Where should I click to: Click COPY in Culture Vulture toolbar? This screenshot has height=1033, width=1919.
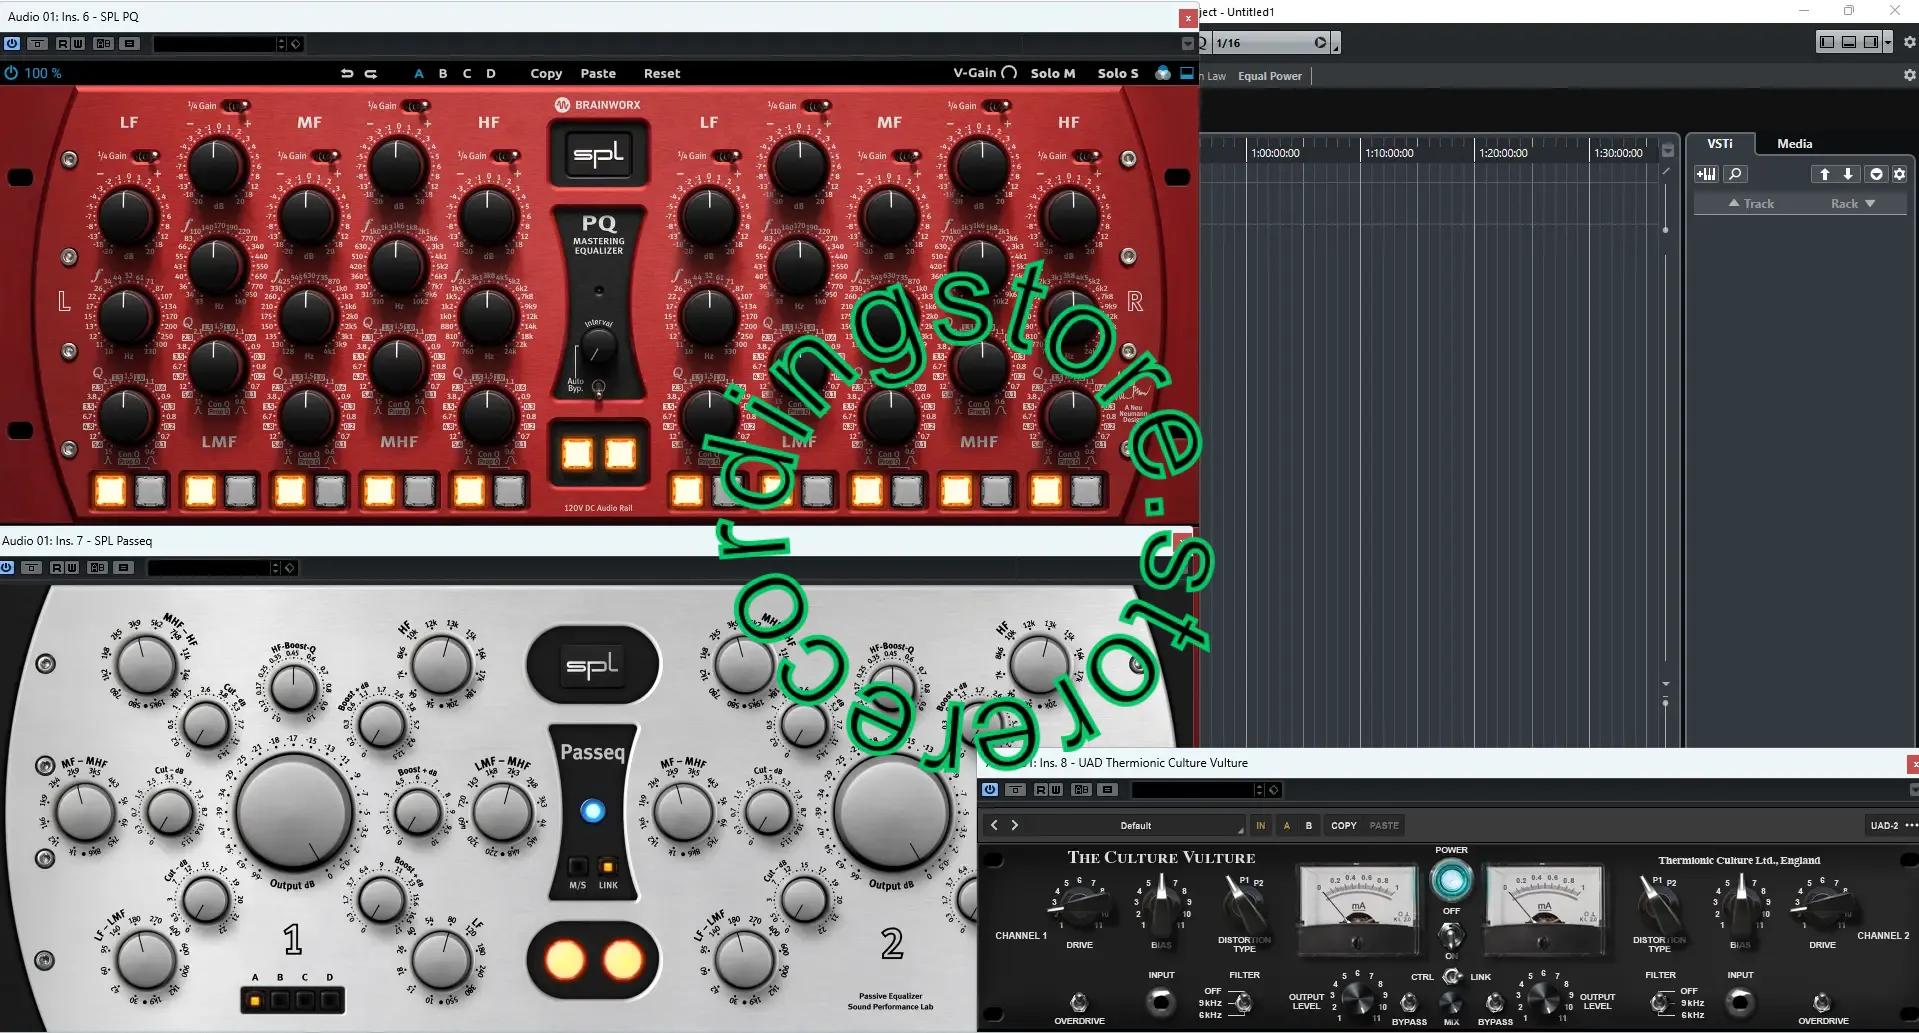click(1344, 826)
